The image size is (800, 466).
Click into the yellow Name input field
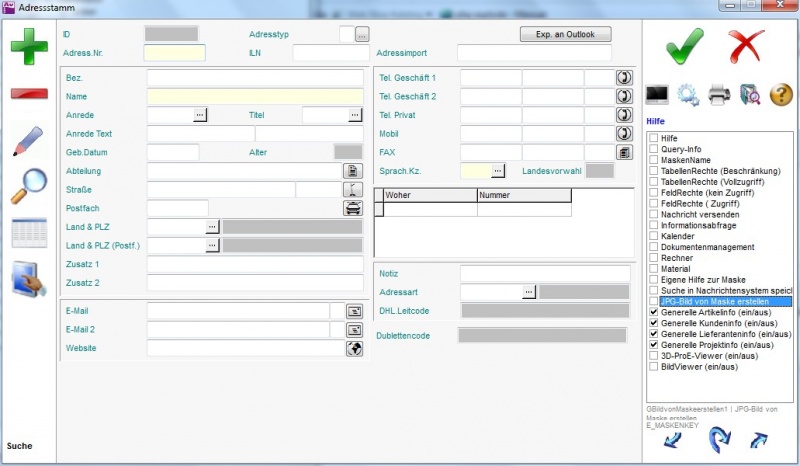[x=255, y=96]
